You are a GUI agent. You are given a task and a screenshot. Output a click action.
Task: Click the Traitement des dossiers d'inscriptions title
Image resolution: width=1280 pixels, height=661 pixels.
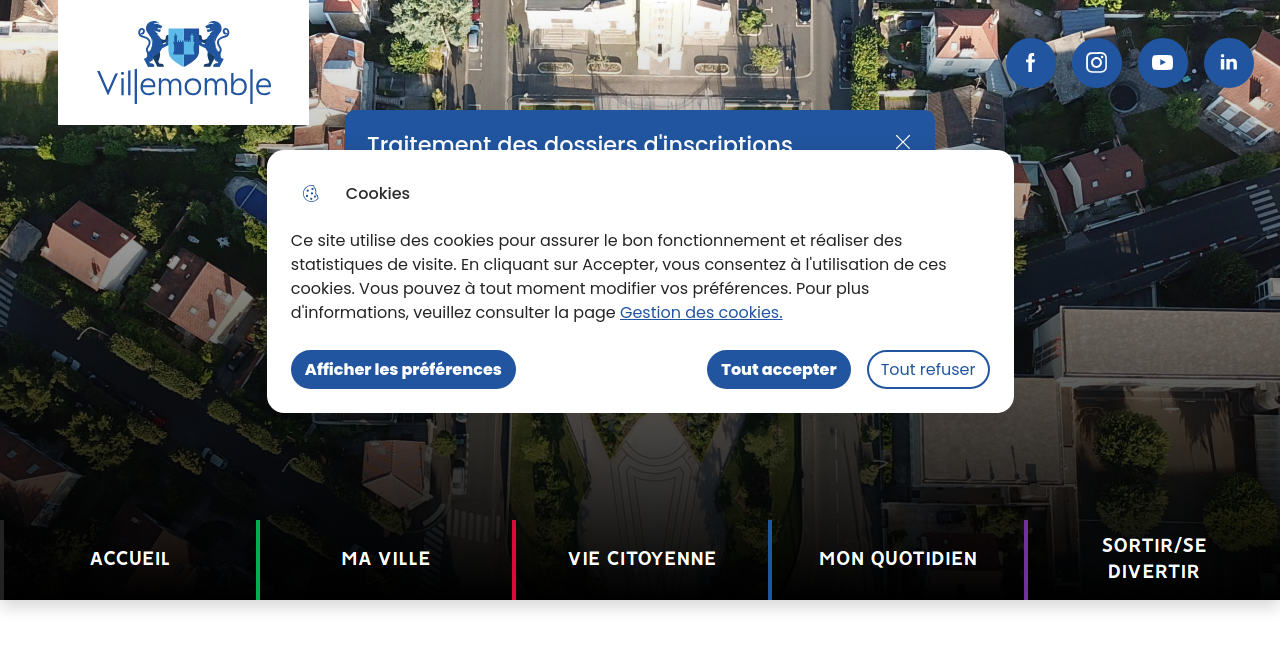(x=579, y=138)
